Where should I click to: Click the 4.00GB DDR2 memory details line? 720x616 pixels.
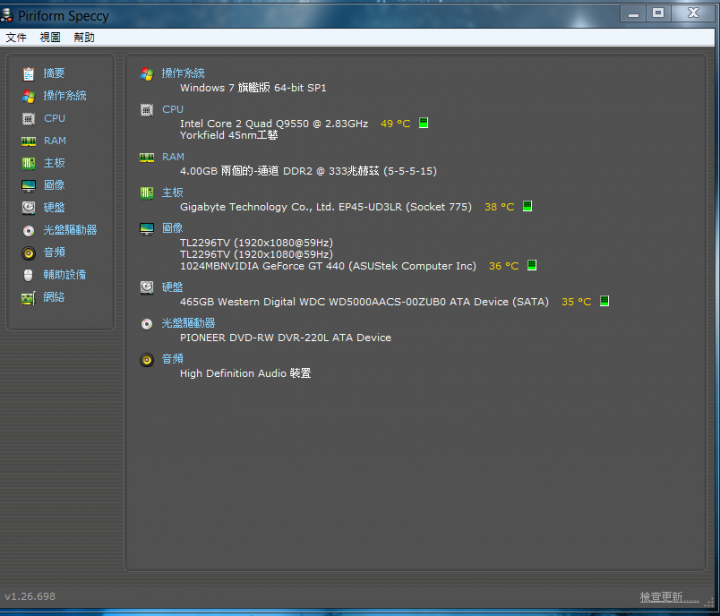point(308,171)
